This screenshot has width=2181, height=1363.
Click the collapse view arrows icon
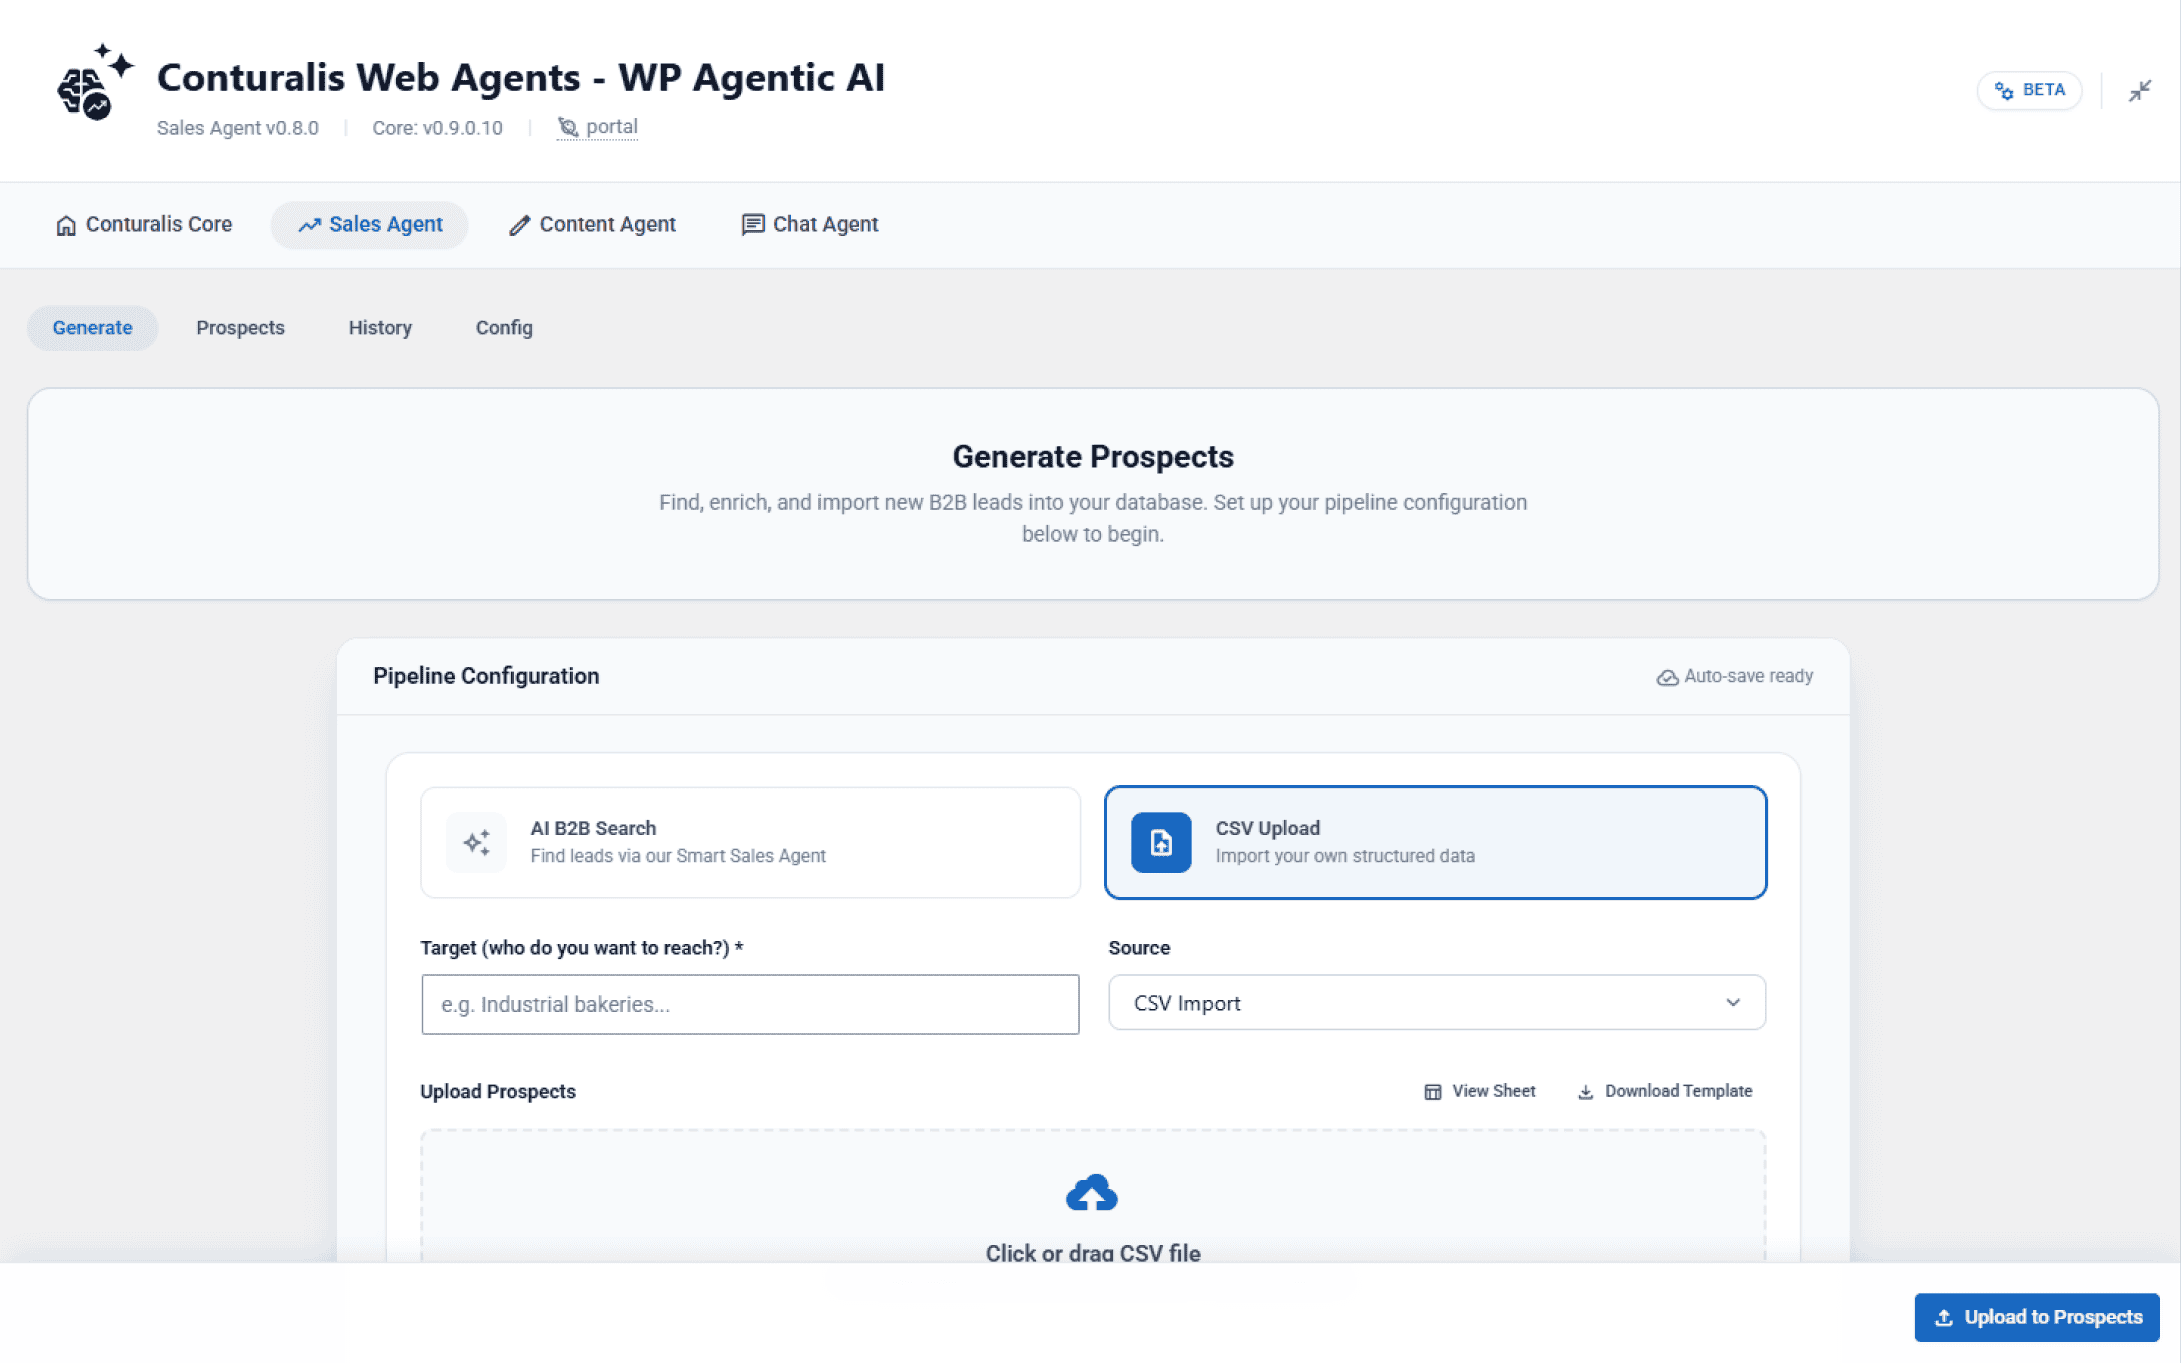click(2139, 91)
